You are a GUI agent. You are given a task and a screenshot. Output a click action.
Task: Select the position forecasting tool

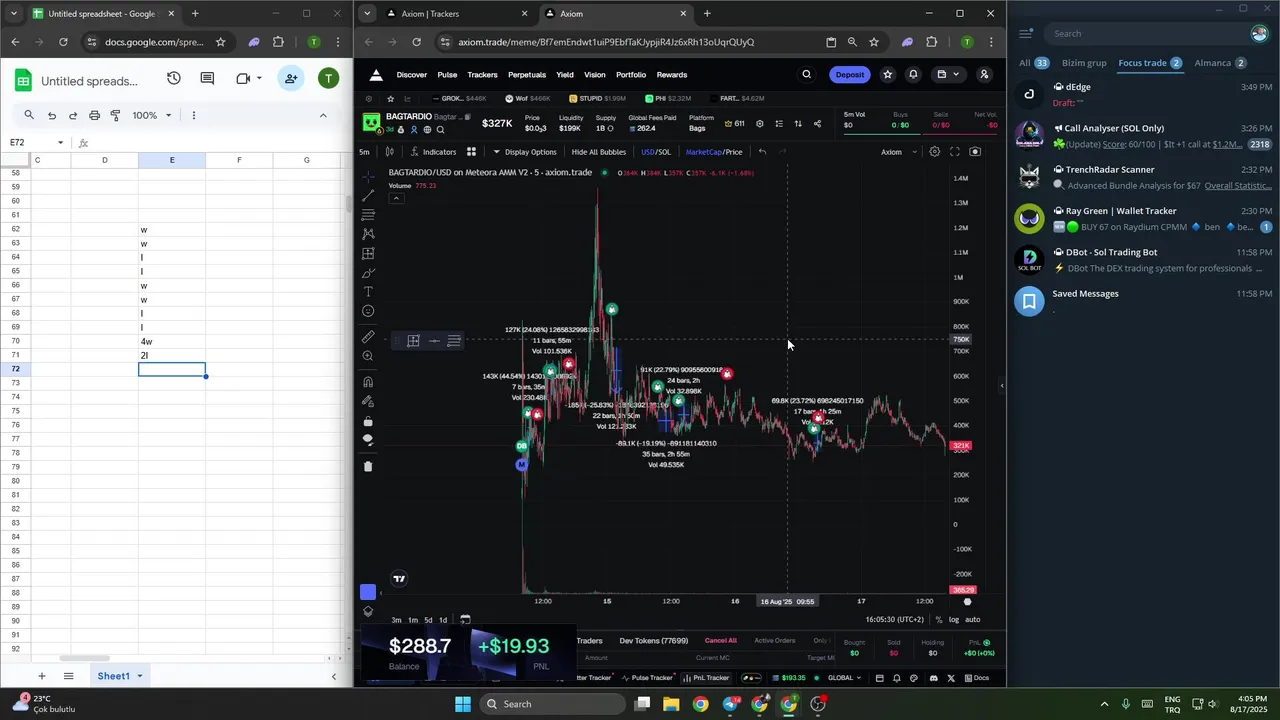point(368,253)
